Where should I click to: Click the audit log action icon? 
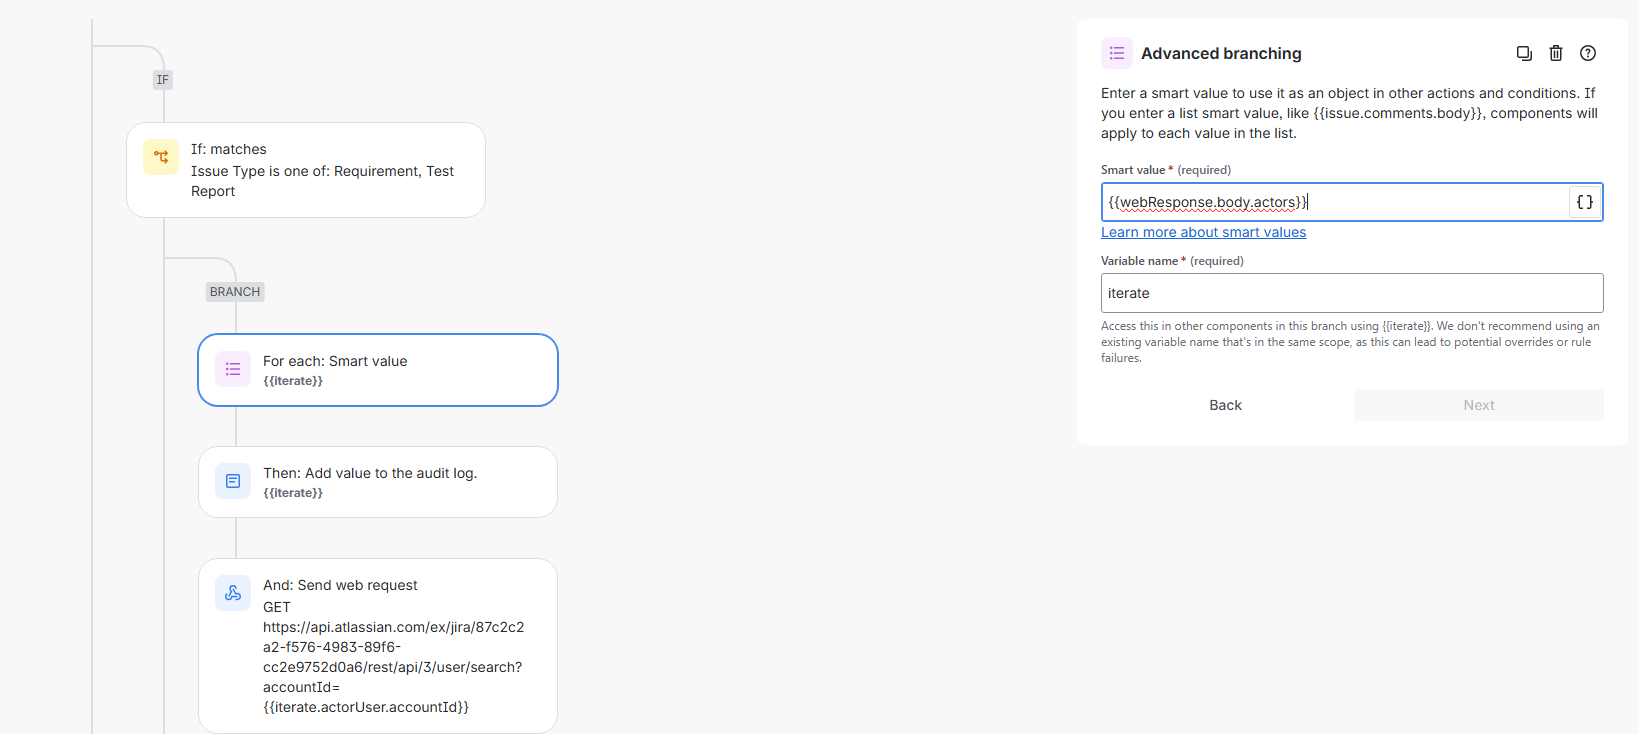pyautogui.click(x=233, y=481)
